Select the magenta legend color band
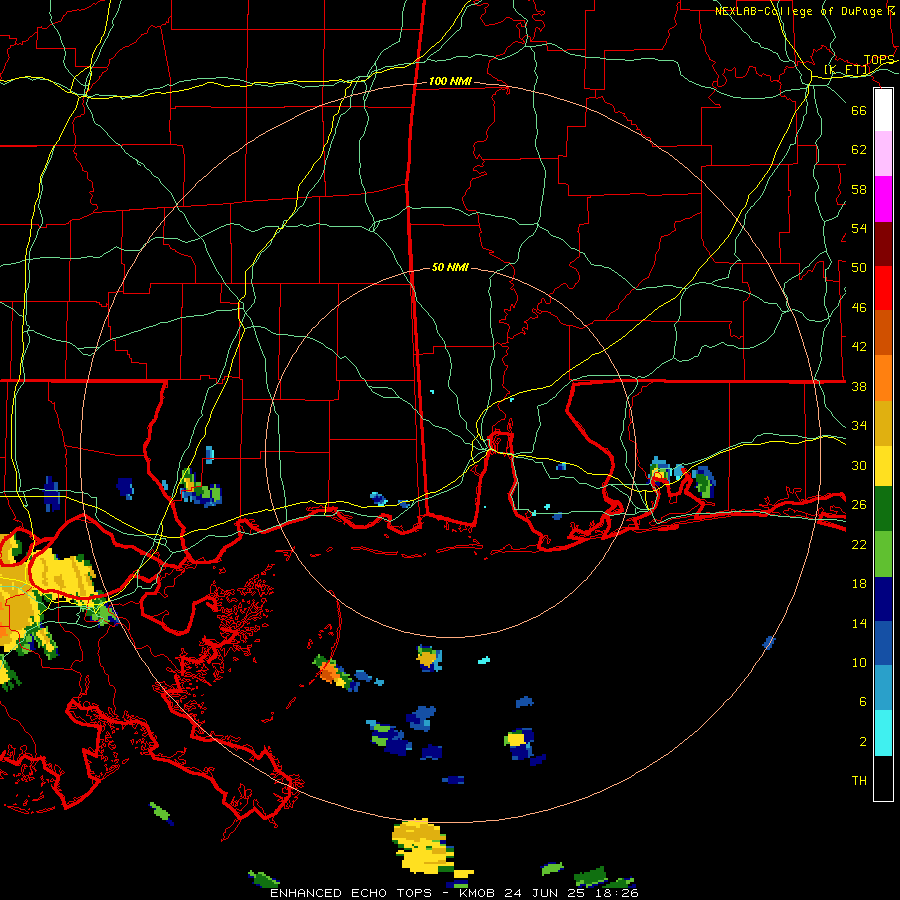Screen dimensions: 900x900 883,199
